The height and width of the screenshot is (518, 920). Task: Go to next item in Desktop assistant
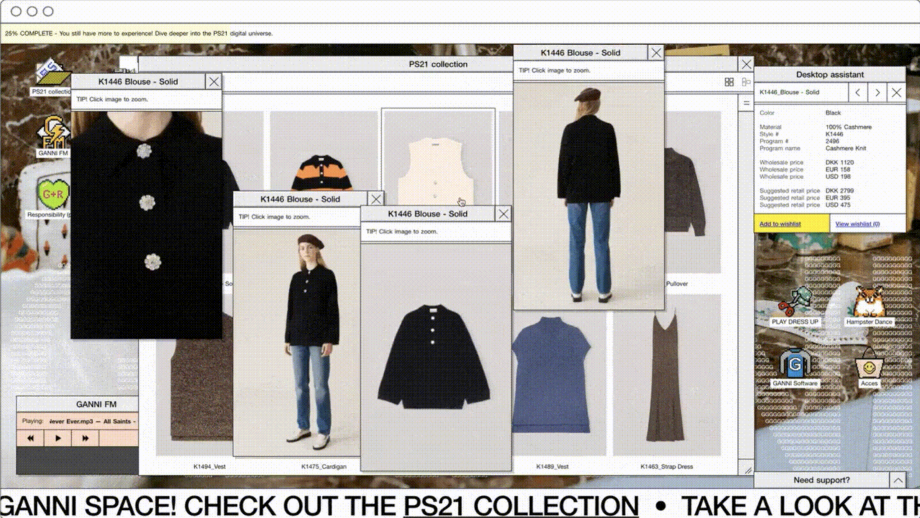tap(877, 93)
